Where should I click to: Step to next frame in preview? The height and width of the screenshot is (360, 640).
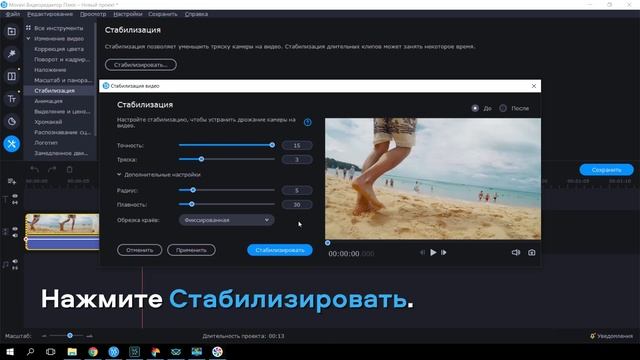pos(444,253)
